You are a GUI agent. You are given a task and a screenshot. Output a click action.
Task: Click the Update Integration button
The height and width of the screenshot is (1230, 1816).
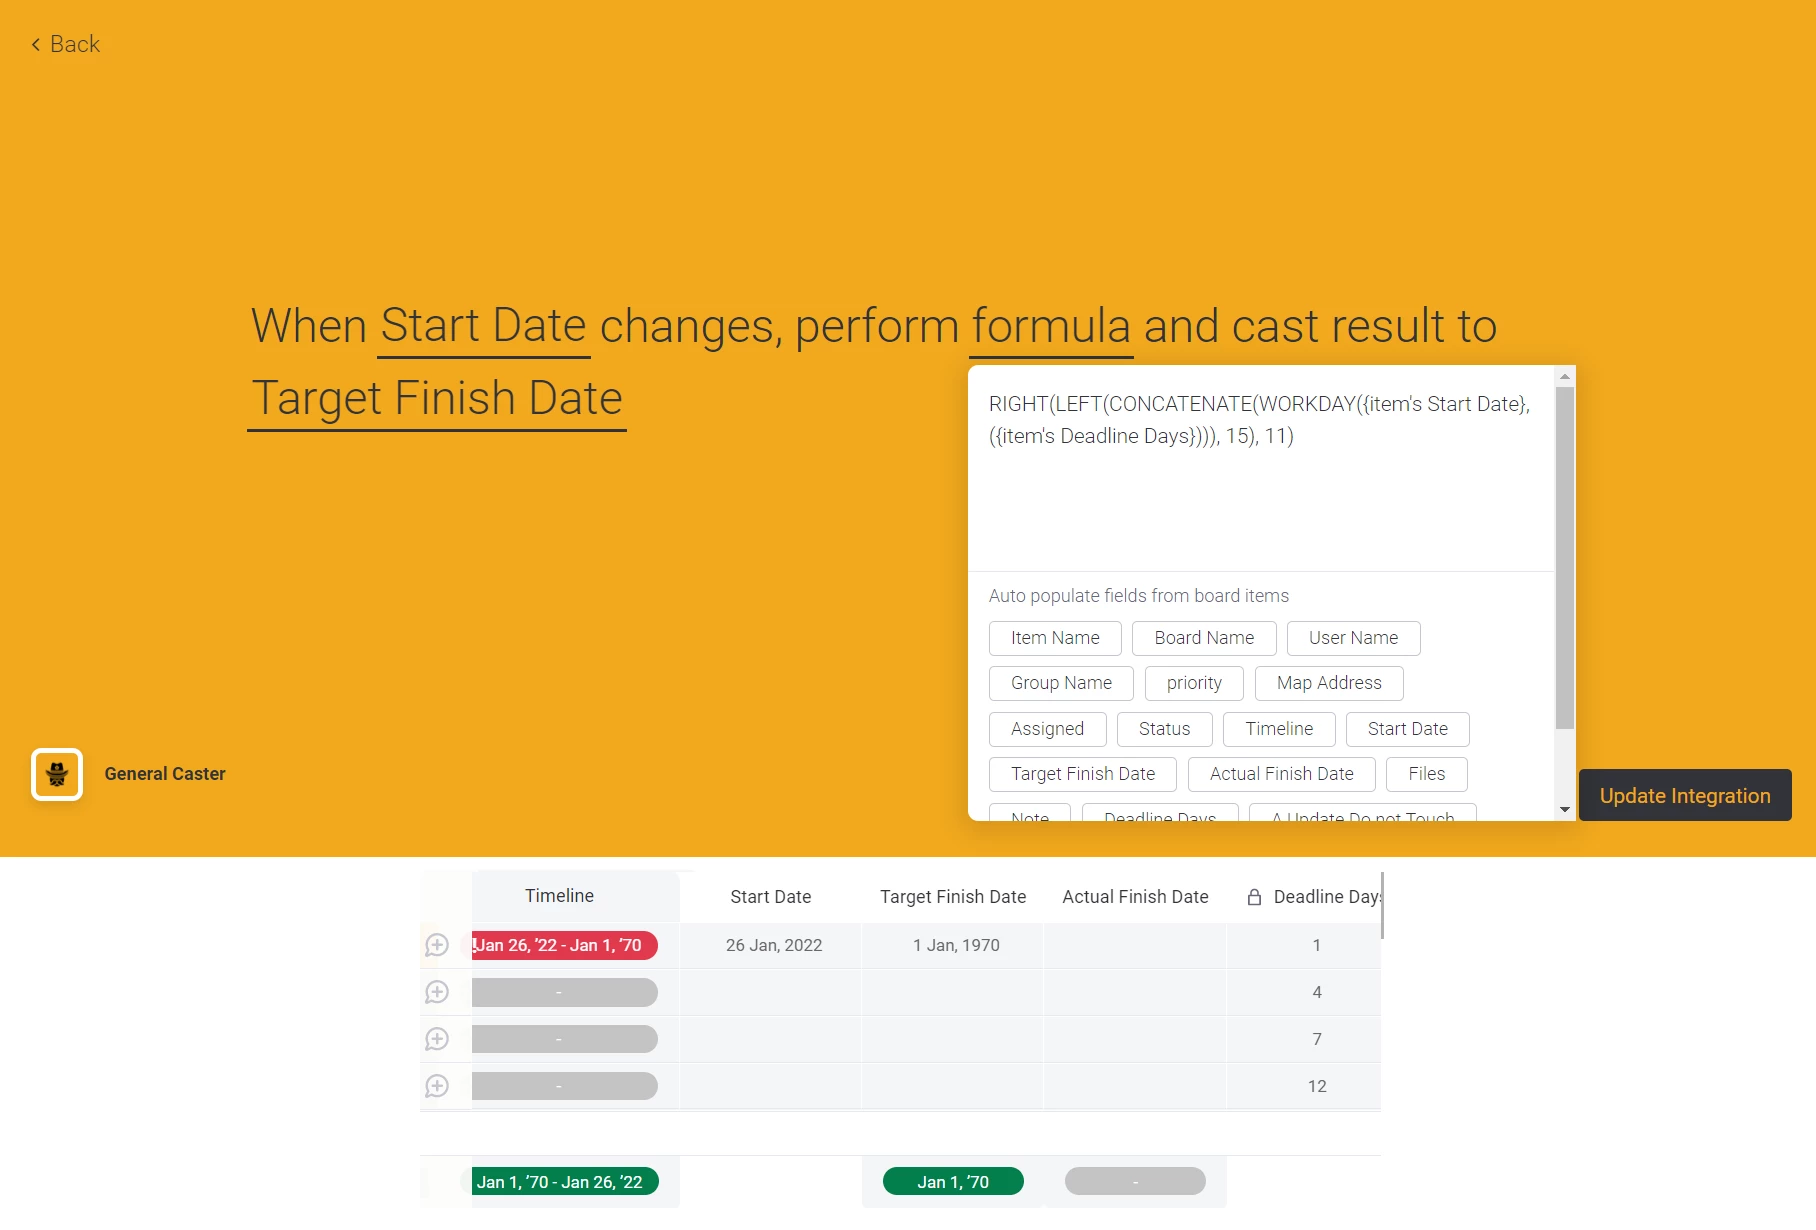pos(1685,796)
